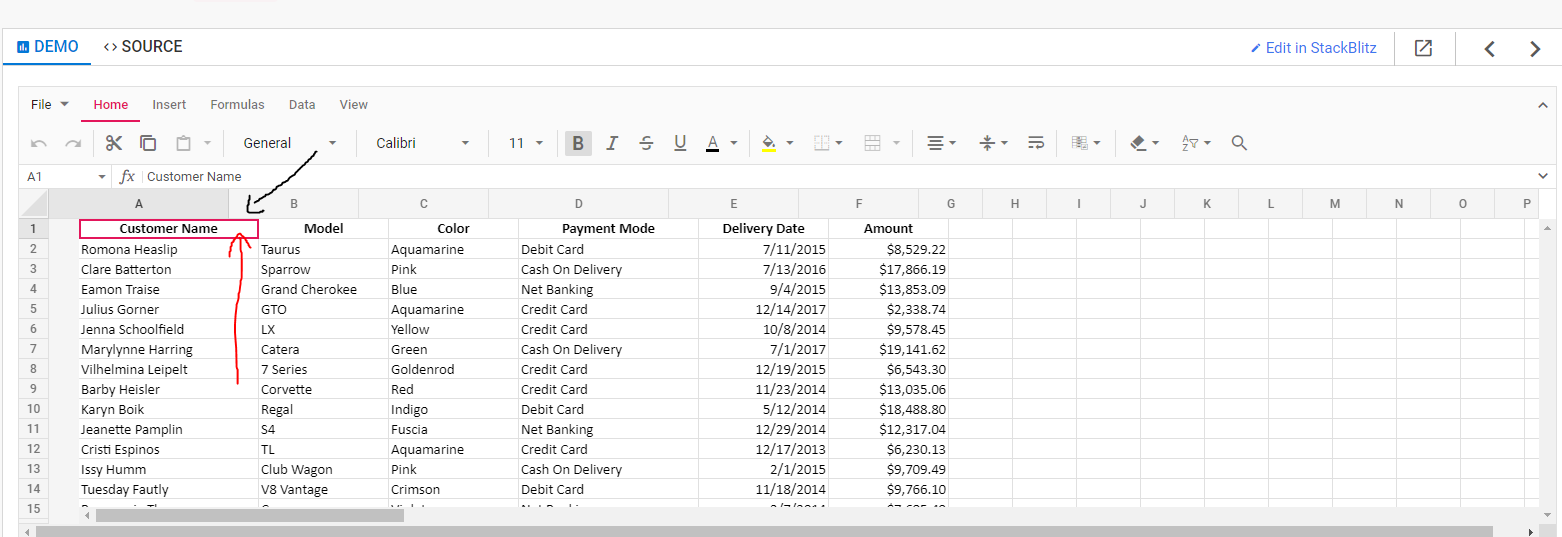This screenshot has height=537, width=1562.
Task: Select cell B3 containing Sparrow
Action: (x=323, y=270)
